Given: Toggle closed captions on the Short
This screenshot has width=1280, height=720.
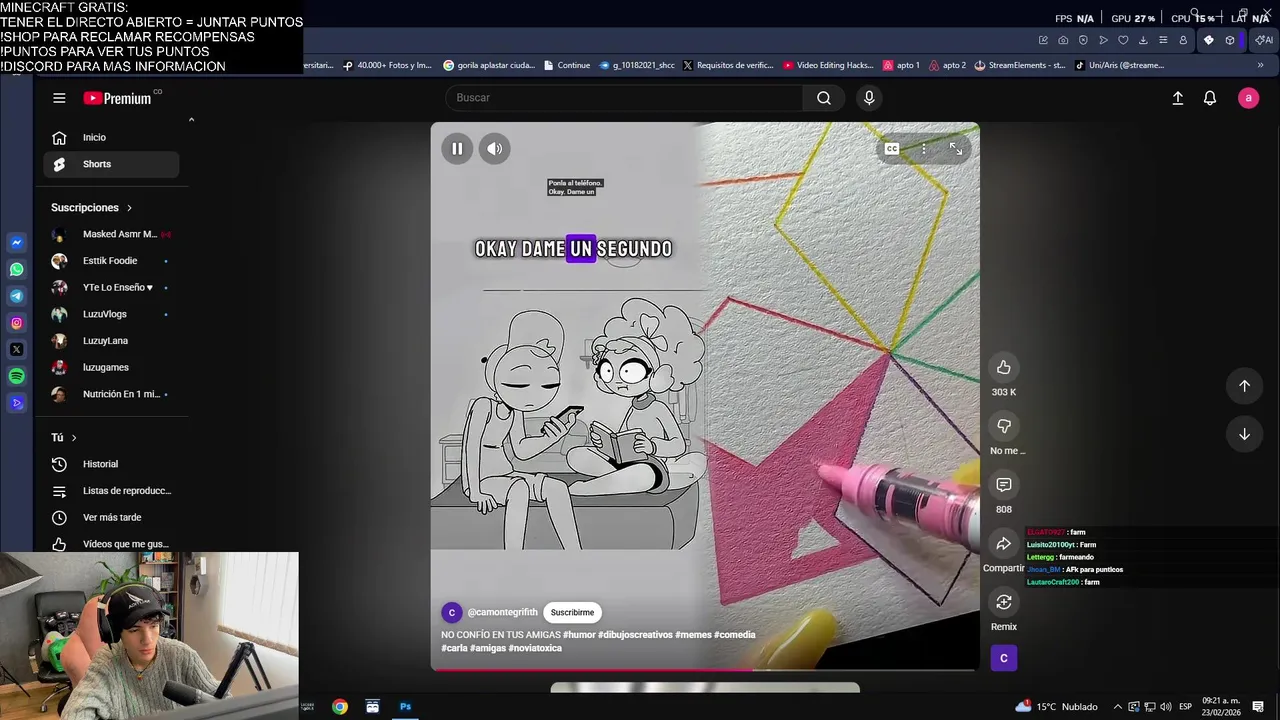Looking at the screenshot, I should click(x=892, y=149).
